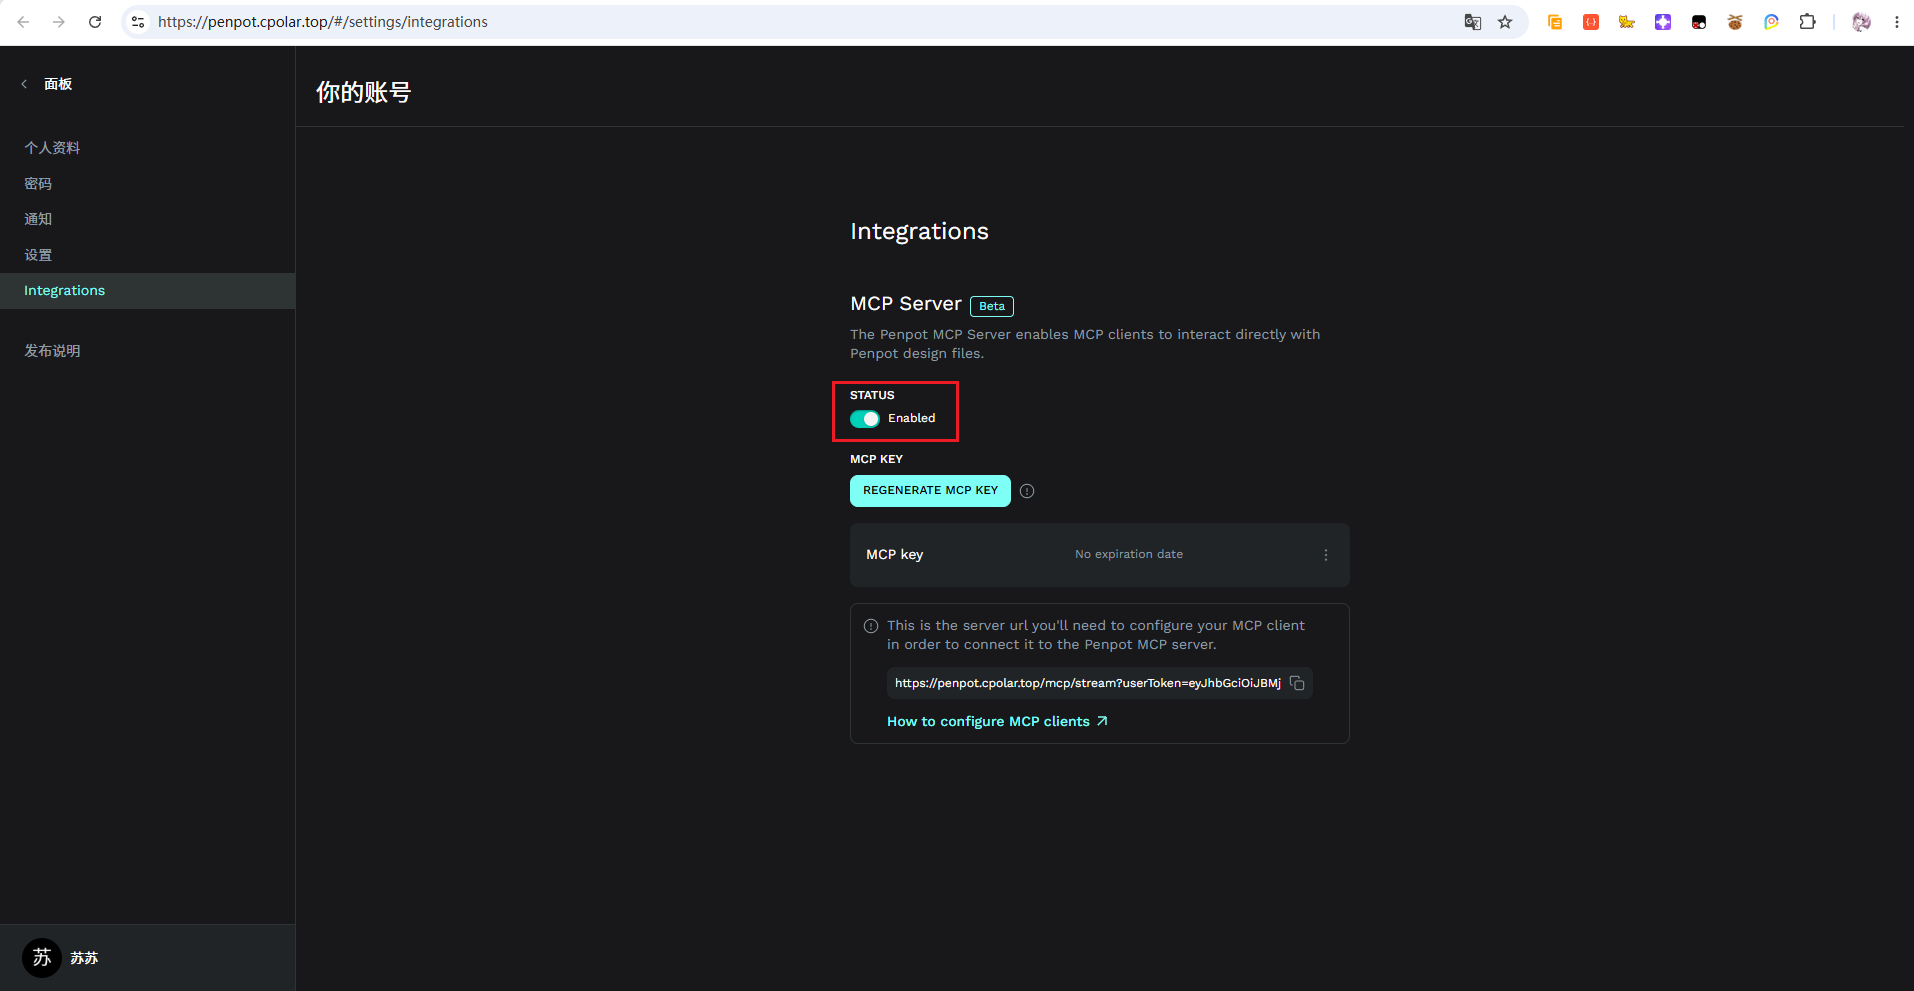Click the Chrome profile avatar
The image size is (1914, 991).
[1861, 22]
